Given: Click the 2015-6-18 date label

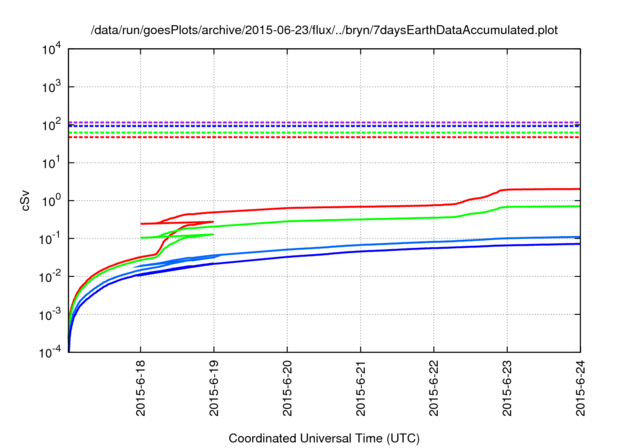Looking at the screenshot, I should (141, 388).
